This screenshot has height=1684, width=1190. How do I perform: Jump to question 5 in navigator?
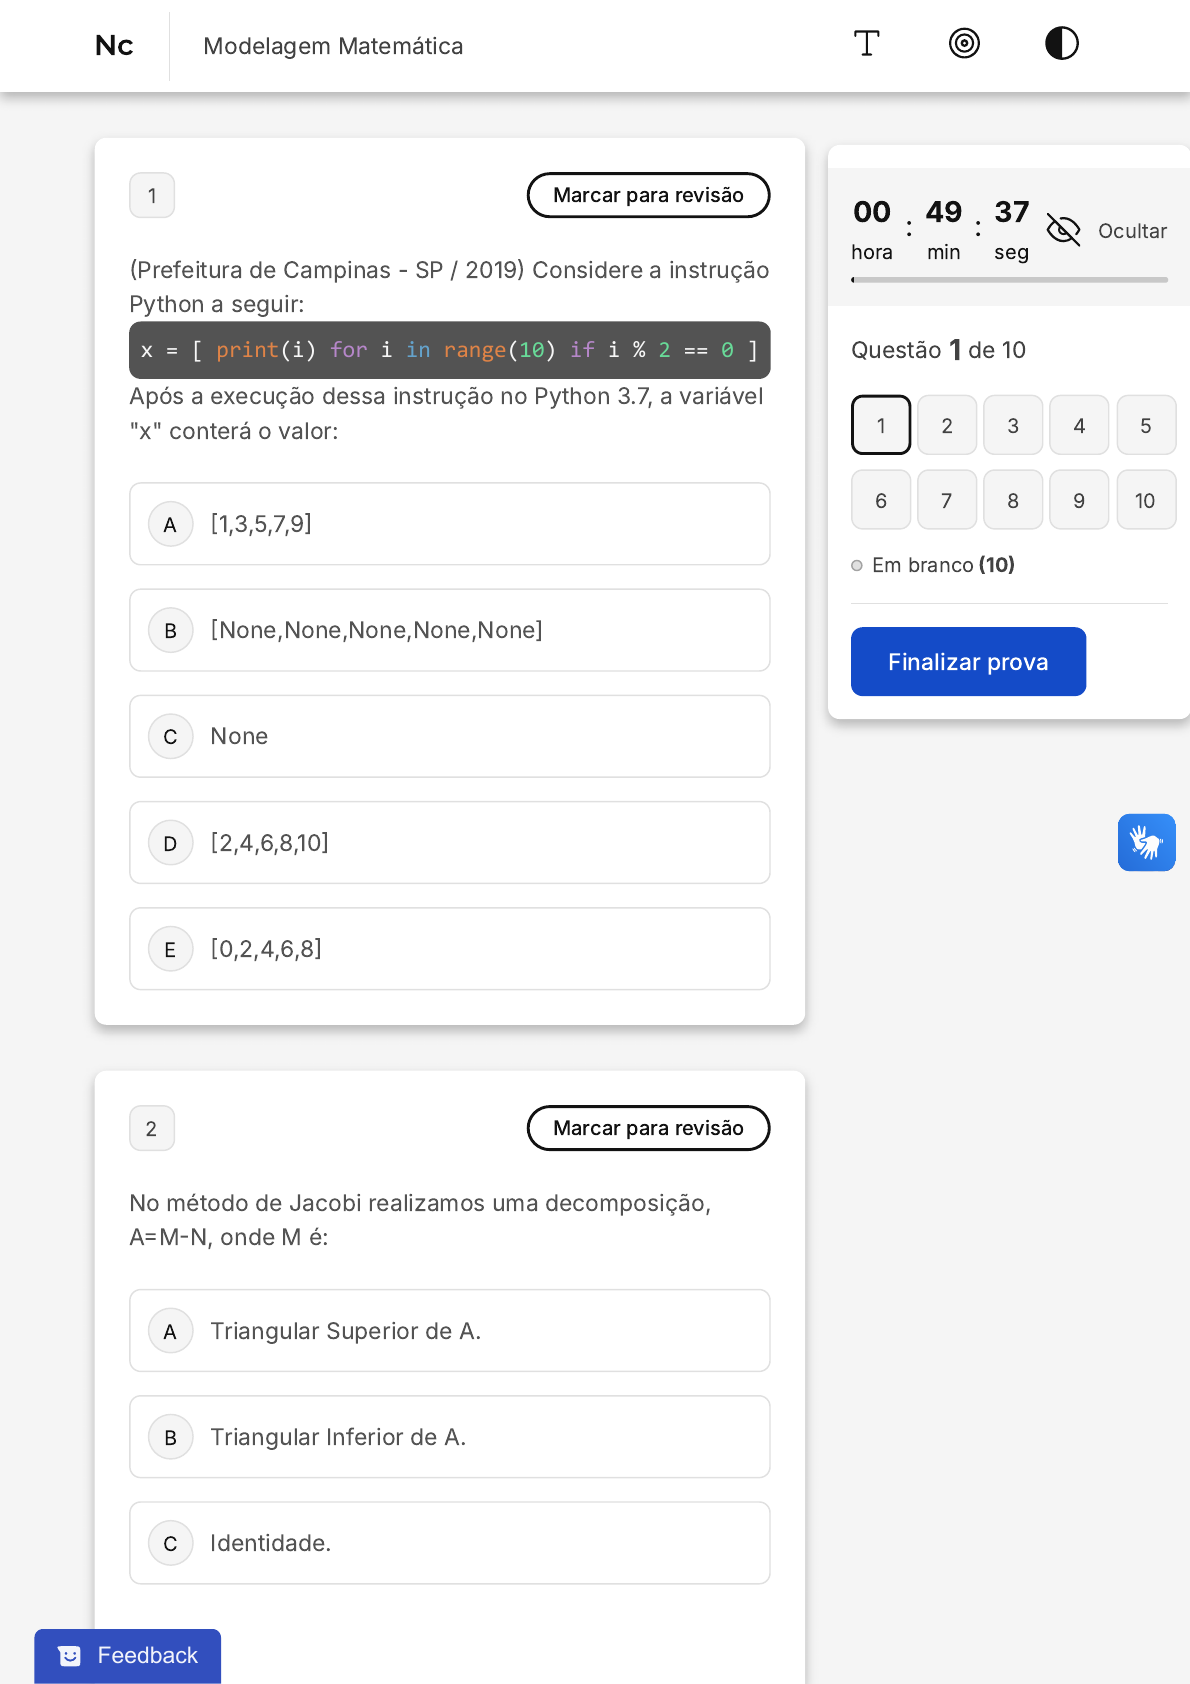(1145, 425)
